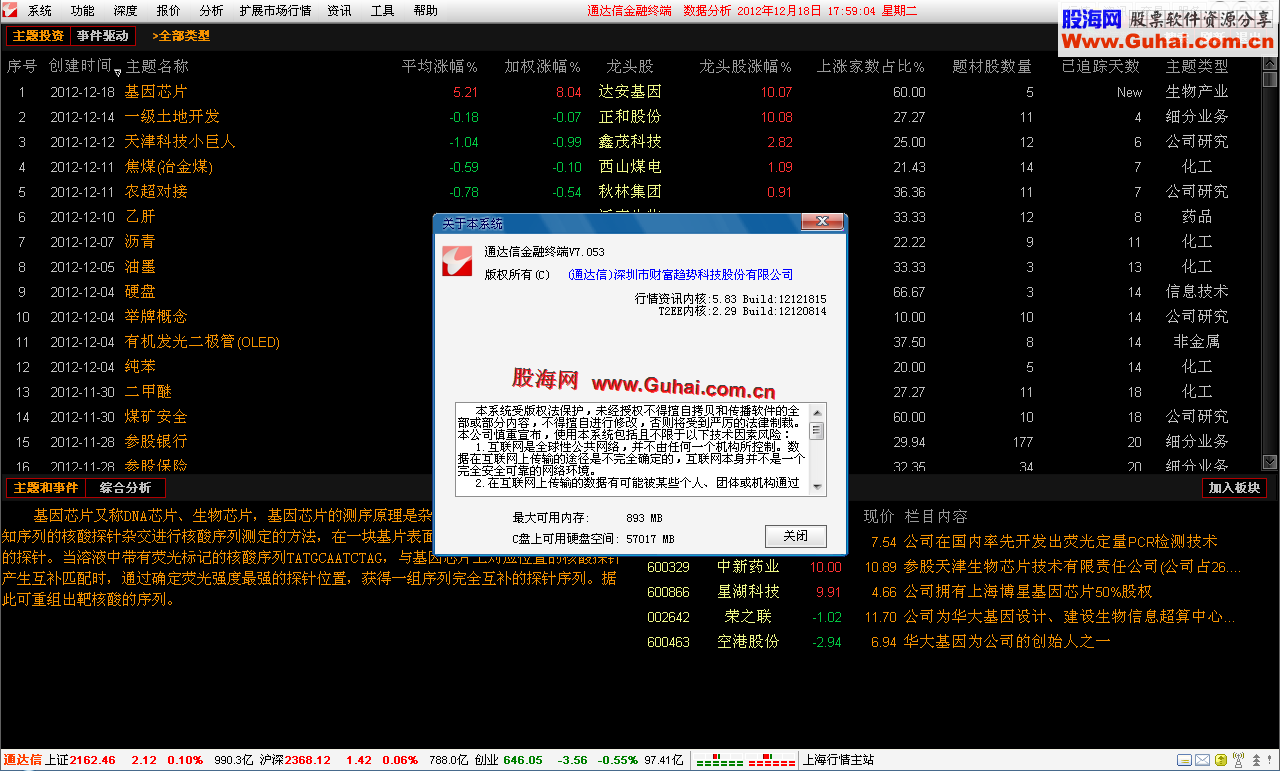This screenshot has width=1280, height=771.
Task: Select the 天津科技小巨人 theme
Action: tap(180, 142)
